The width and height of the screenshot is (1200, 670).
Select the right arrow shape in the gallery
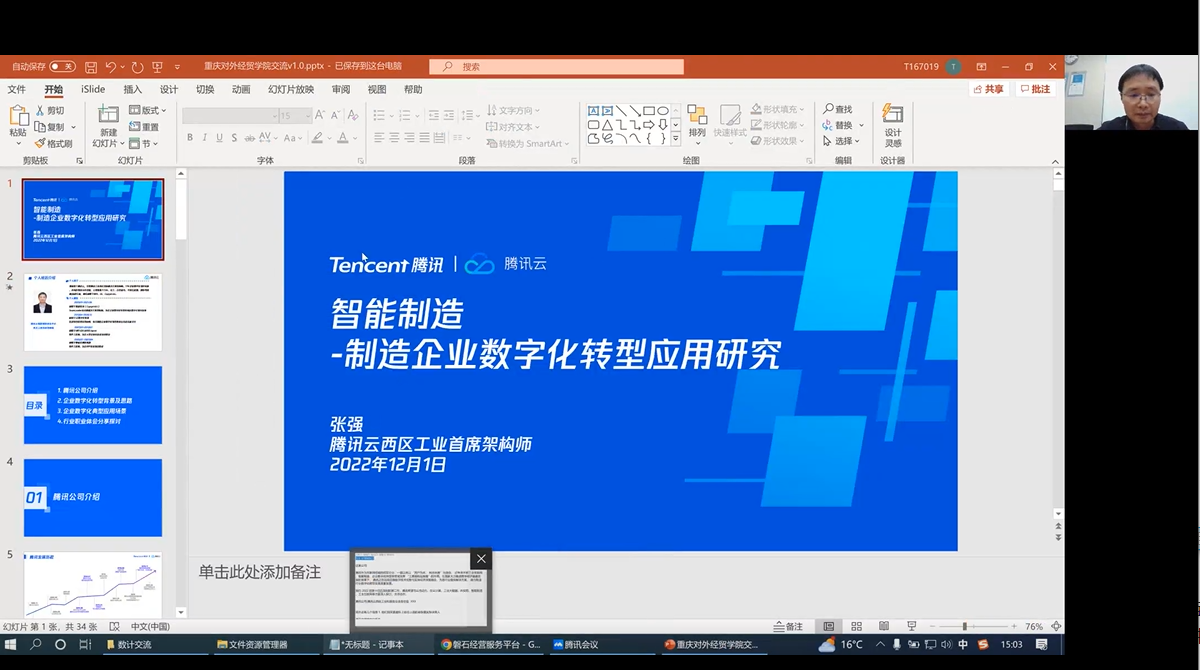649,125
